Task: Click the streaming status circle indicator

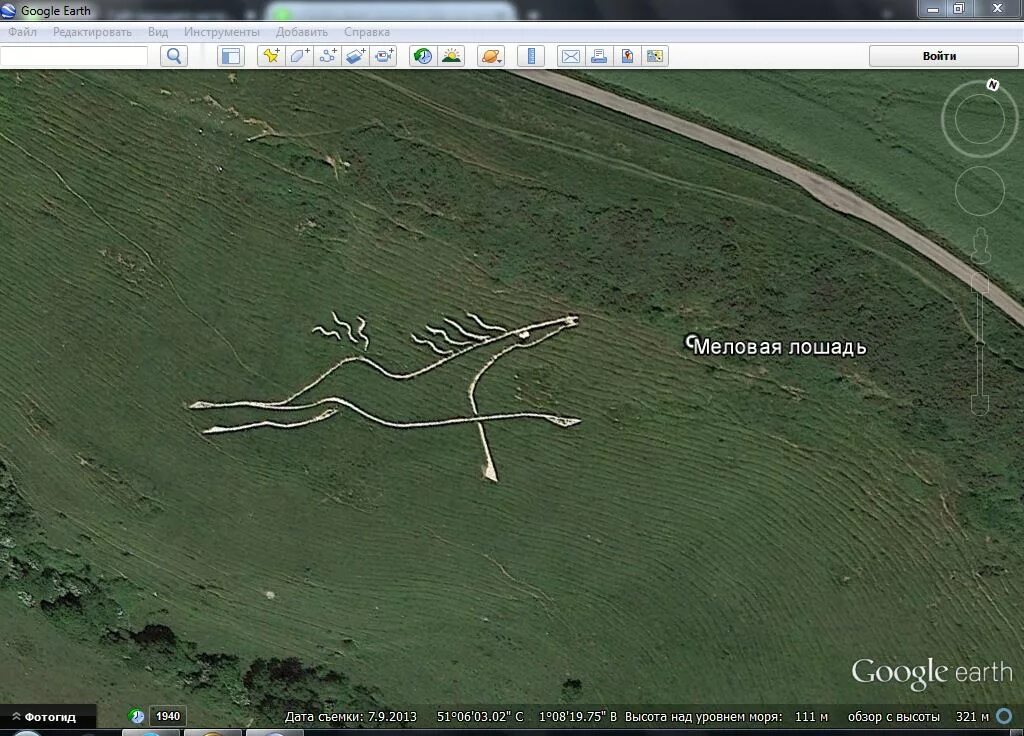Action: (1004, 716)
